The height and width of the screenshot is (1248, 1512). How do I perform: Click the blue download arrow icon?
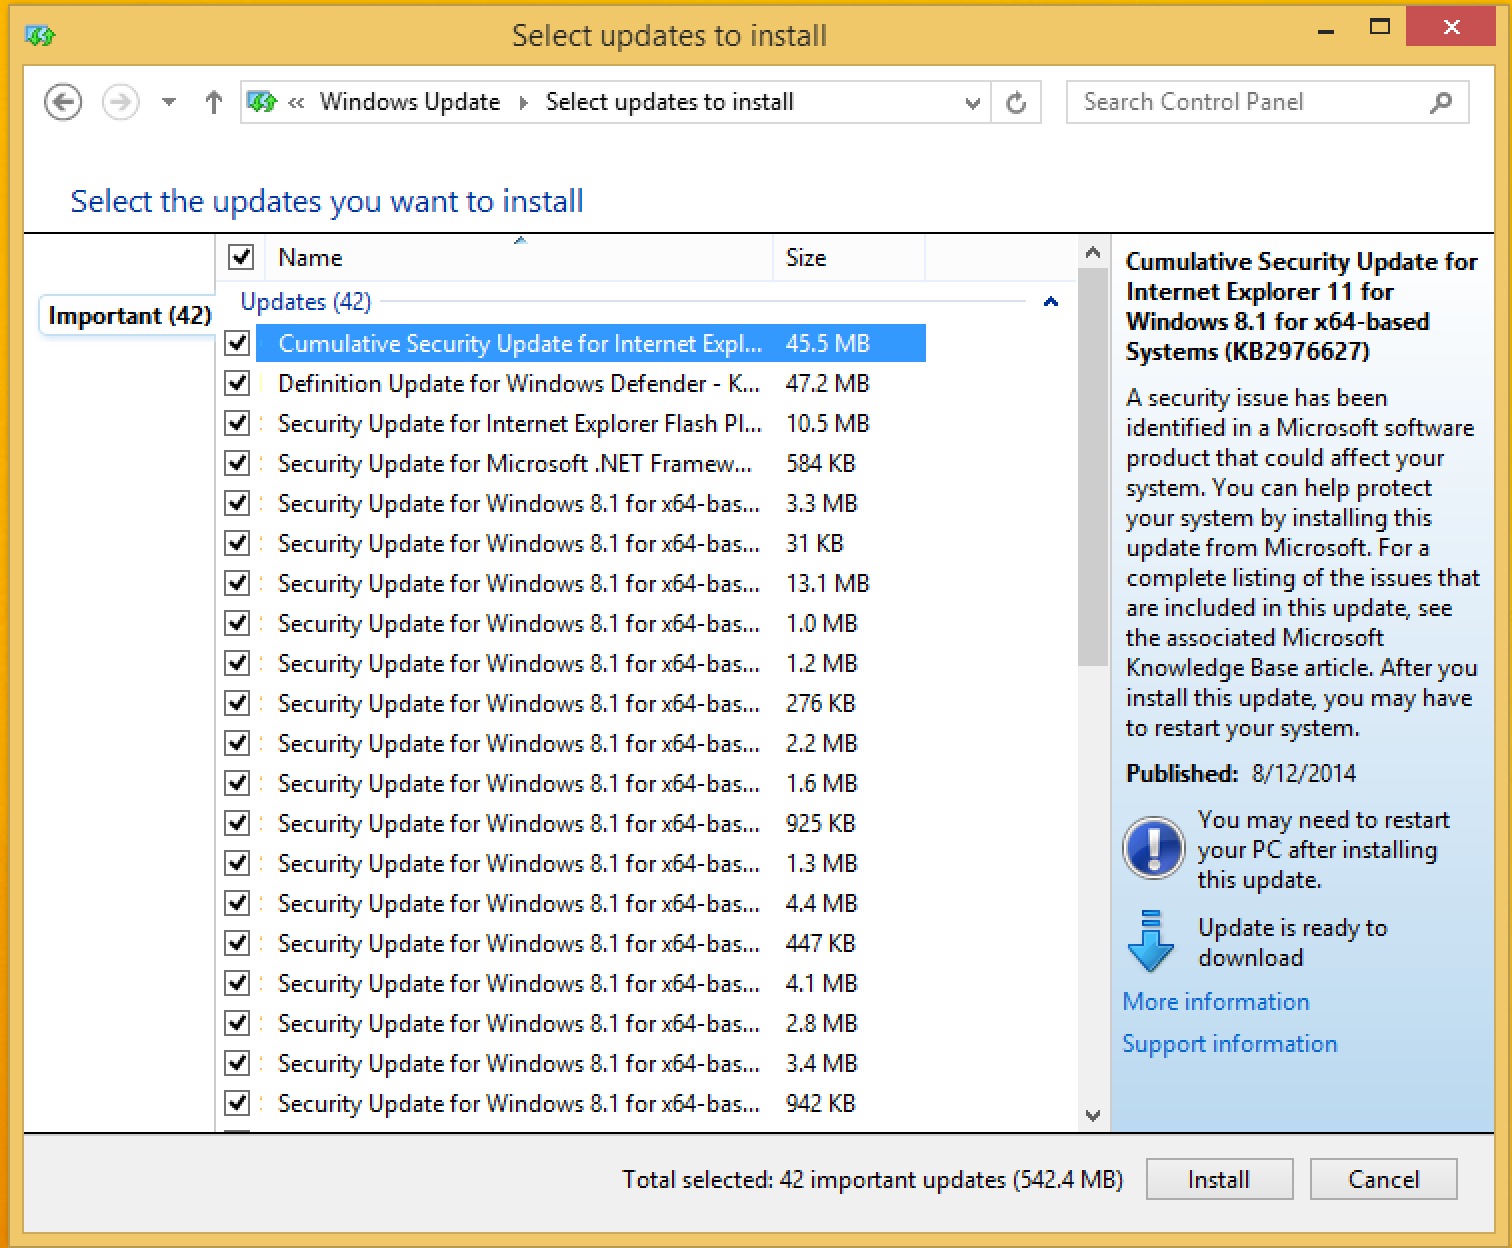tap(1151, 941)
